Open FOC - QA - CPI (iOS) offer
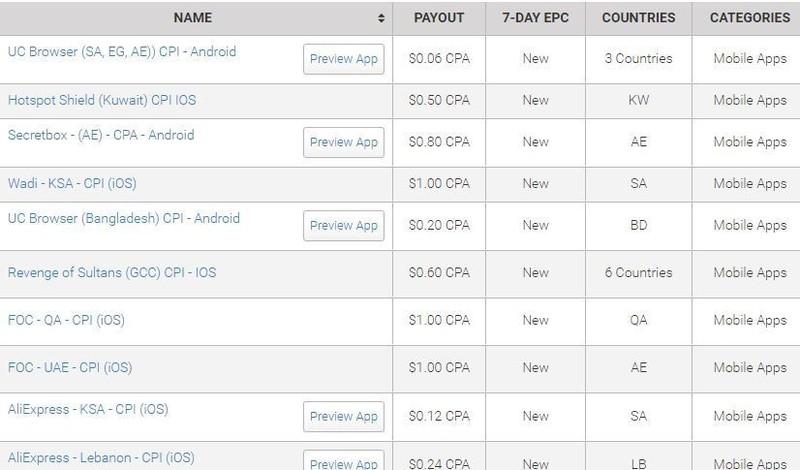800x470 pixels. [x=66, y=320]
